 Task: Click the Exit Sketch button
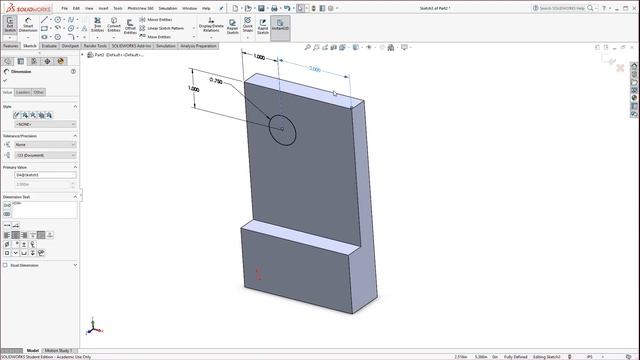(10, 25)
